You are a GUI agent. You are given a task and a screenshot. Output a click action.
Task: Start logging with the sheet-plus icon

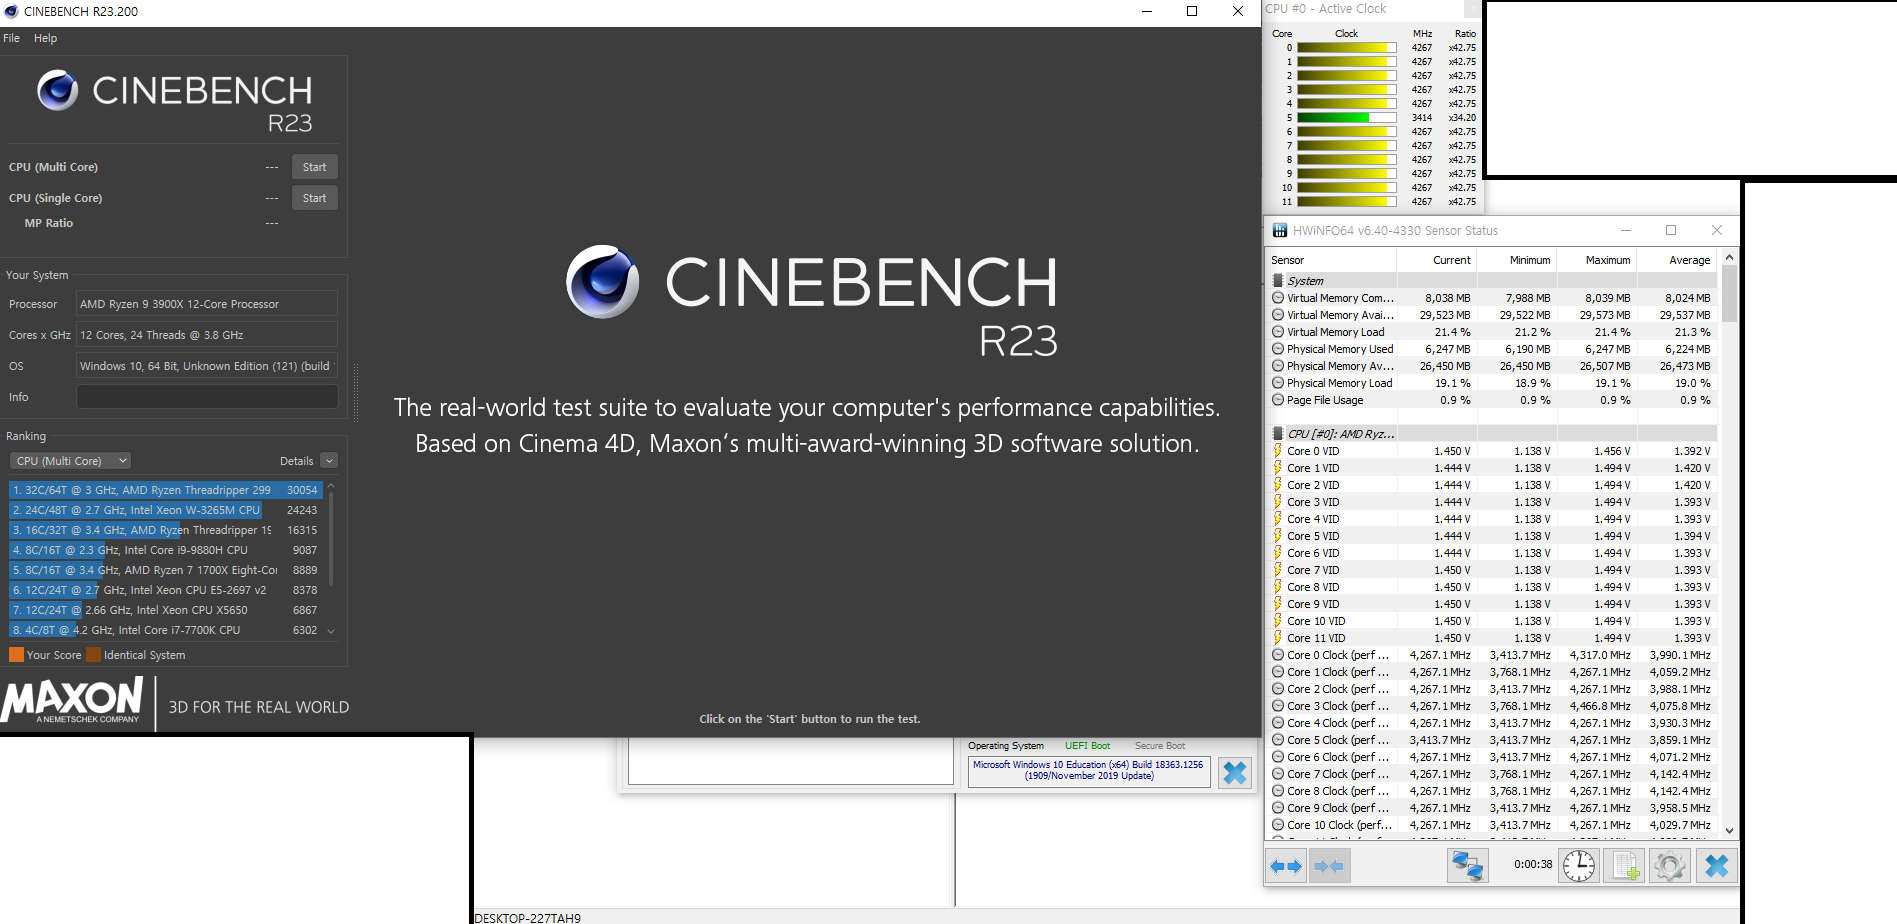1624,866
